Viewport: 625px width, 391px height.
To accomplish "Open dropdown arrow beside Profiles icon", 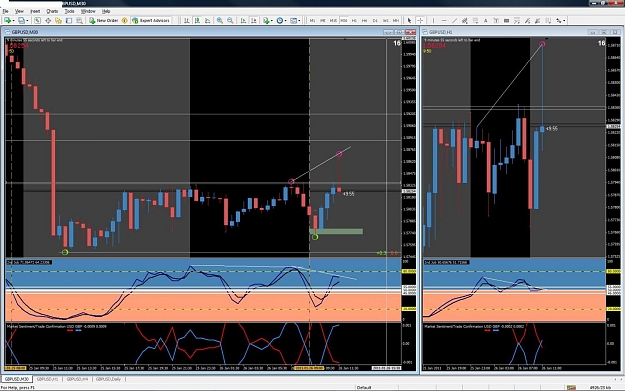I will click(x=28, y=20).
